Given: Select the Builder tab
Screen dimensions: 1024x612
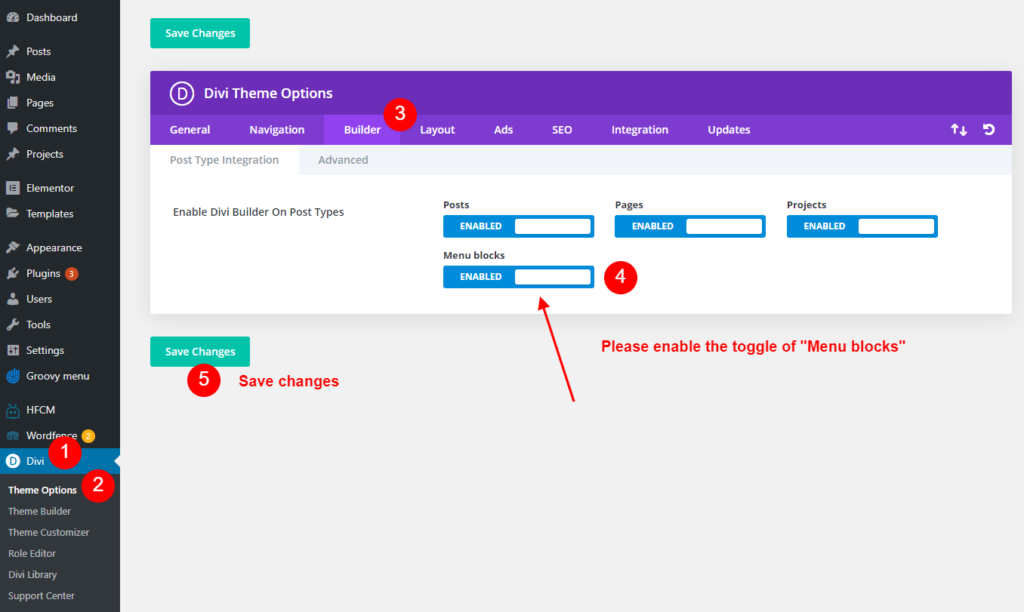Looking at the screenshot, I should pyautogui.click(x=362, y=129).
